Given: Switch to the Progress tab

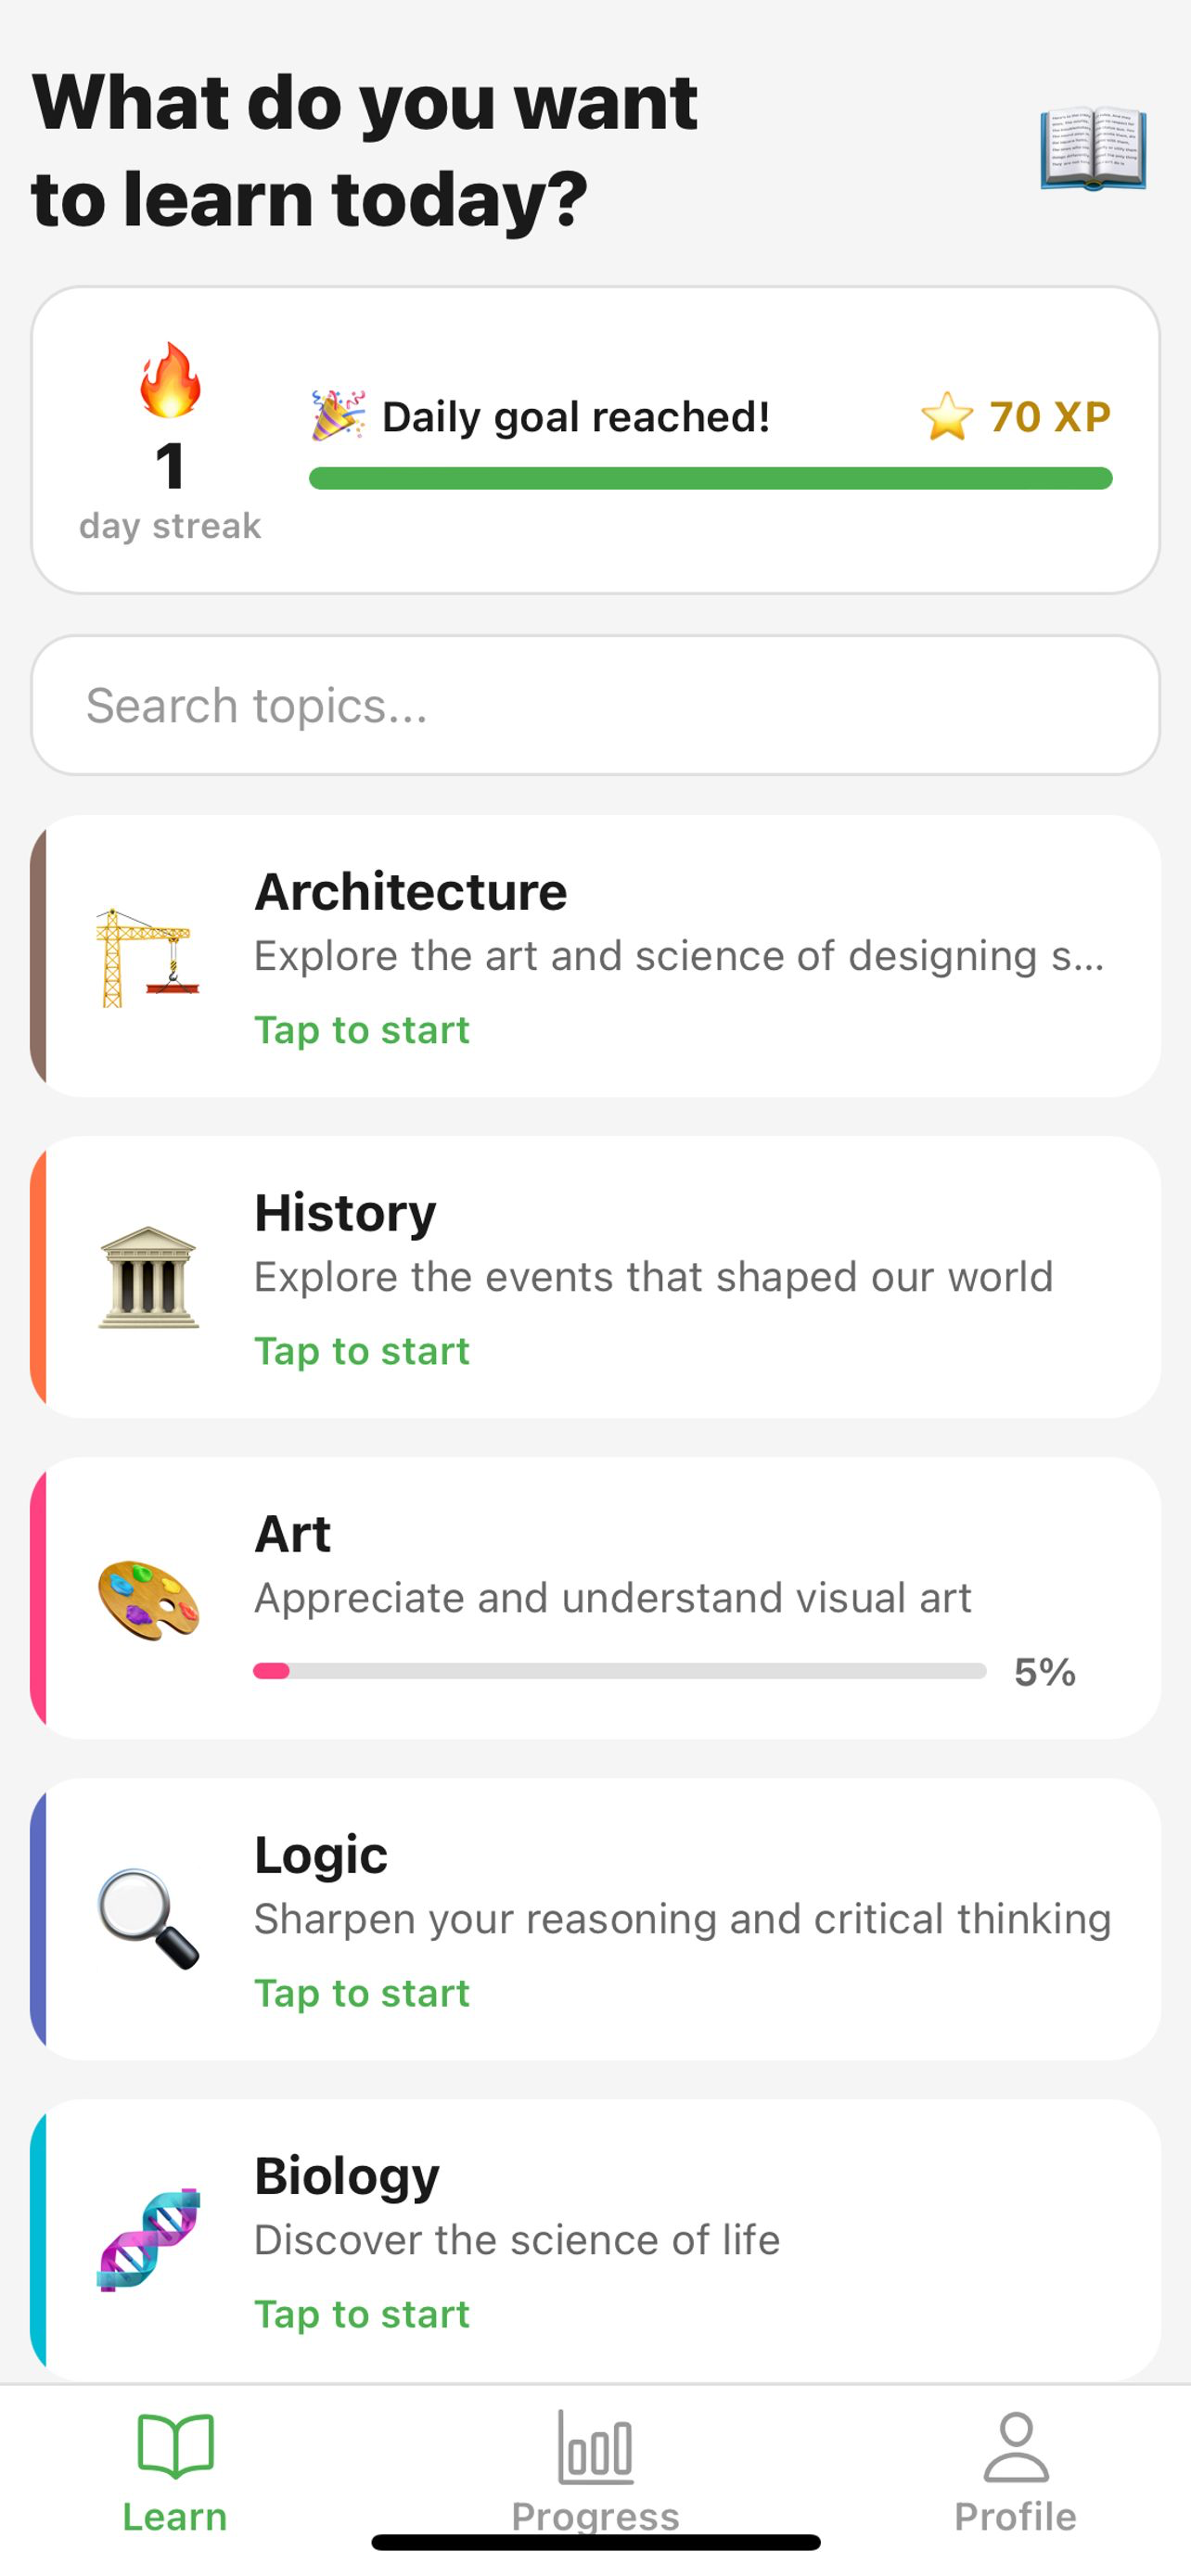Looking at the screenshot, I should pyautogui.click(x=595, y=2471).
